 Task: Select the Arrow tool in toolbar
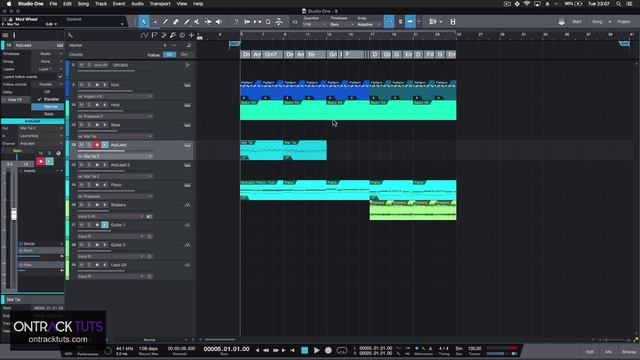(144, 22)
